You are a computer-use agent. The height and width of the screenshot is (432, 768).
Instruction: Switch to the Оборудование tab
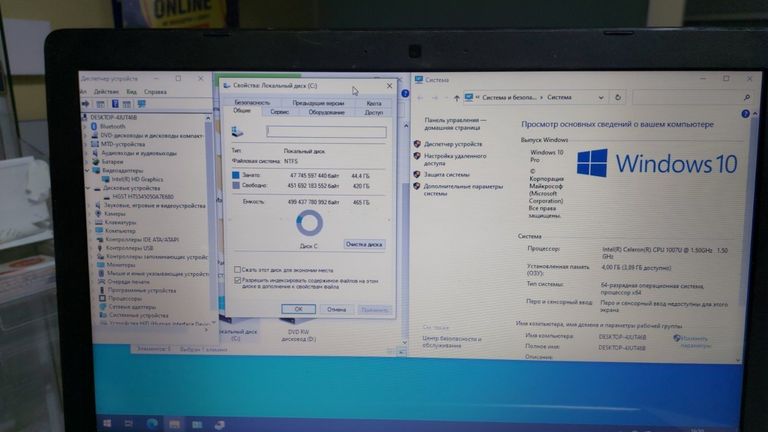pos(327,112)
